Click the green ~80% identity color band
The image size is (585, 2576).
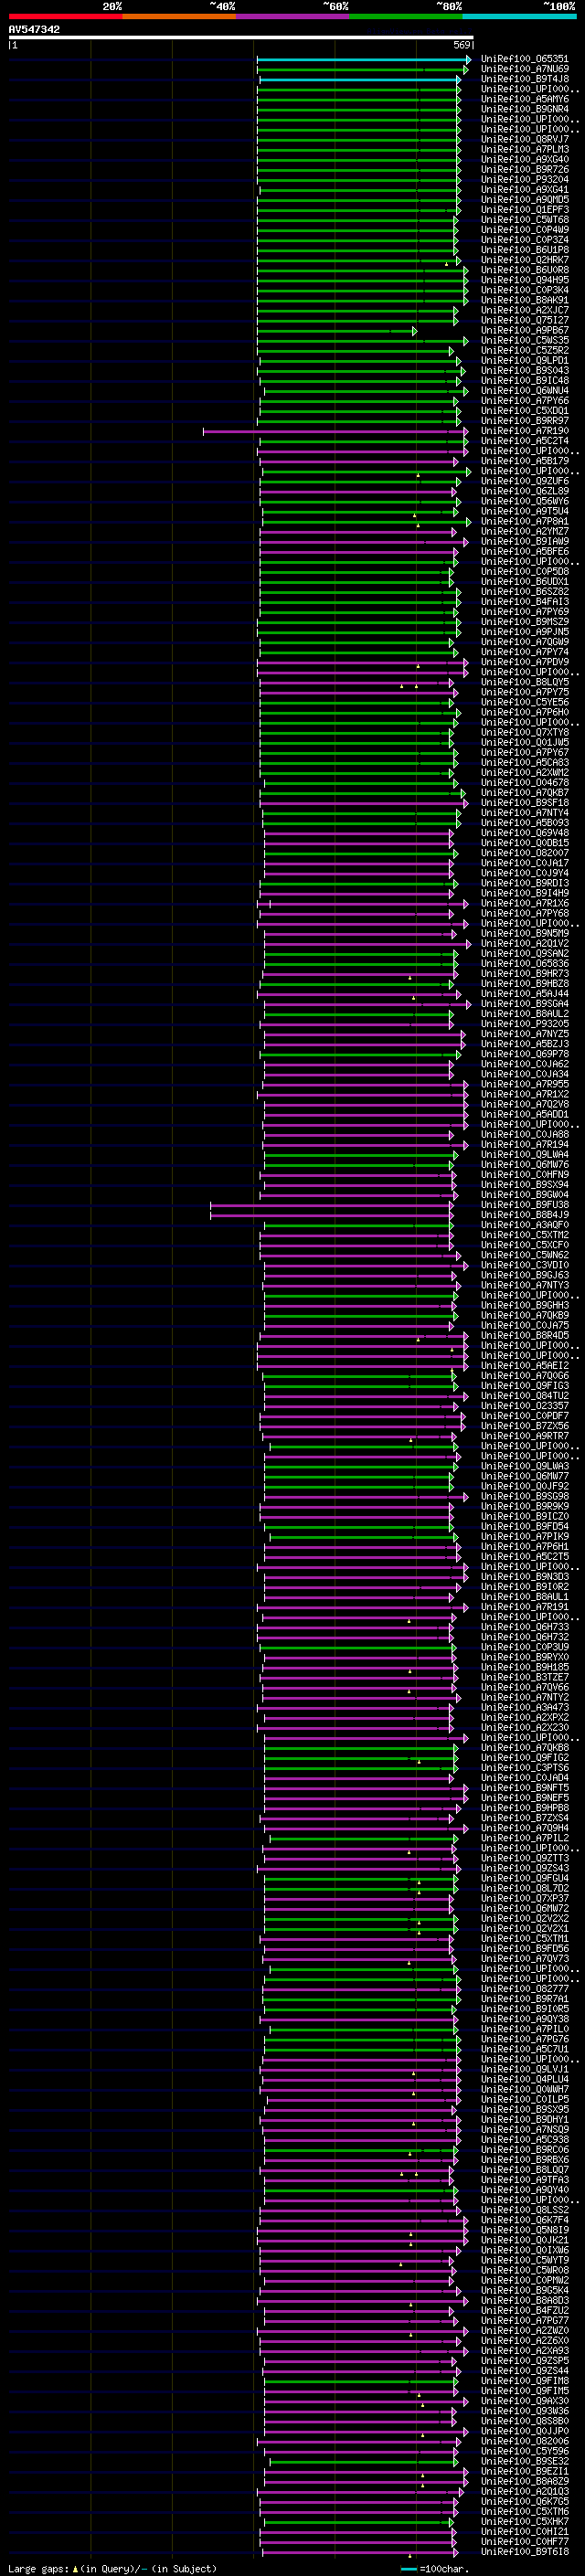[x=406, y=16]
